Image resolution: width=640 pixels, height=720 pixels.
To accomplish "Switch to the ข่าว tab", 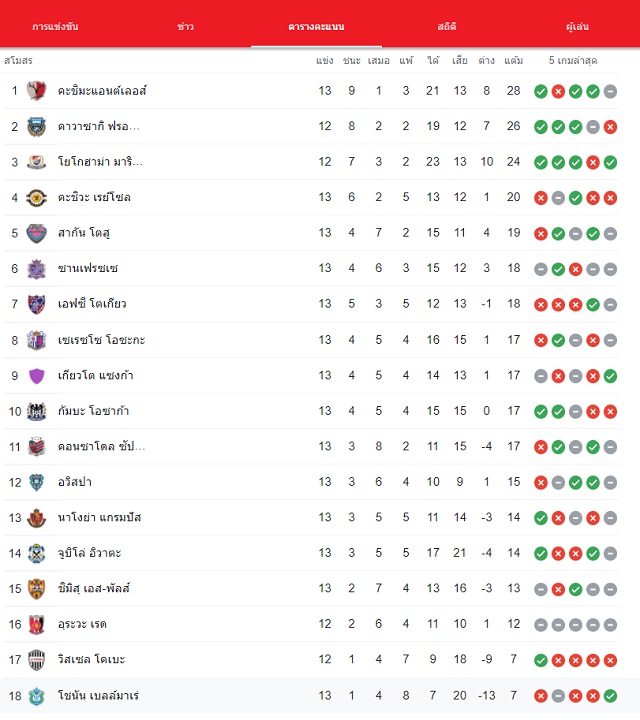I will click(185, 26).
